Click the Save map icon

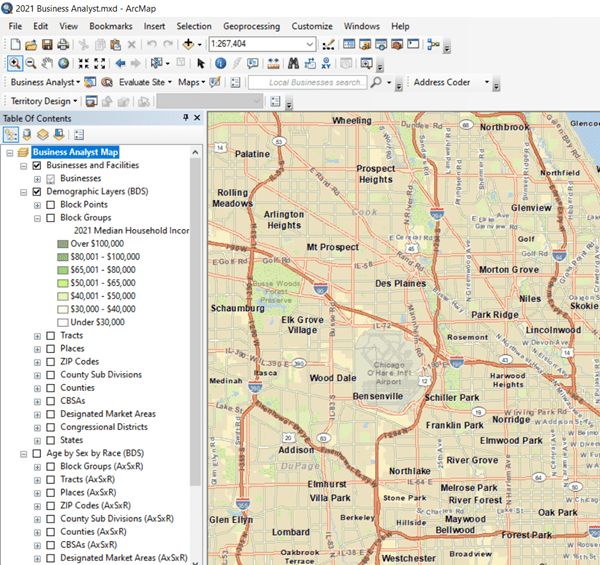coord(47,44)
